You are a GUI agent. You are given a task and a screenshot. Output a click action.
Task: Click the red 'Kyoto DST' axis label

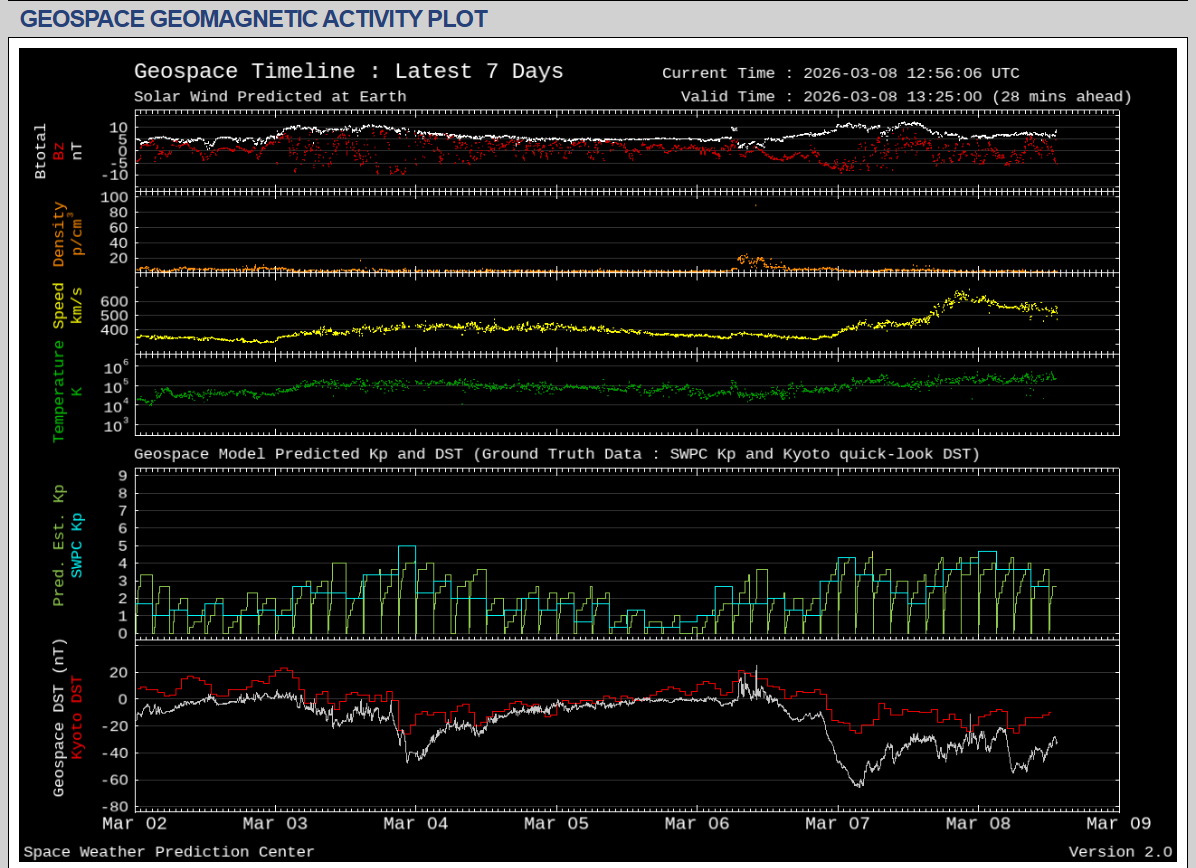(x=77, y=718)
